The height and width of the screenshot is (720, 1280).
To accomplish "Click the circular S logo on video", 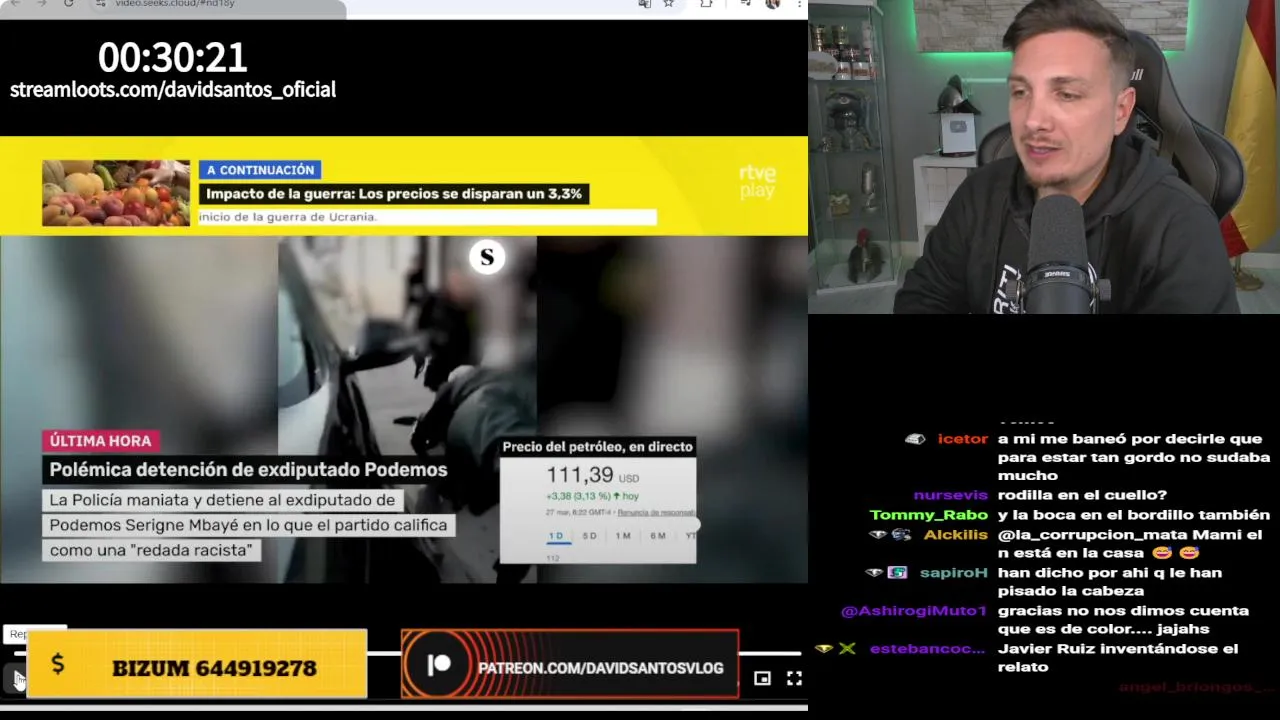I will tap(487, 258).
